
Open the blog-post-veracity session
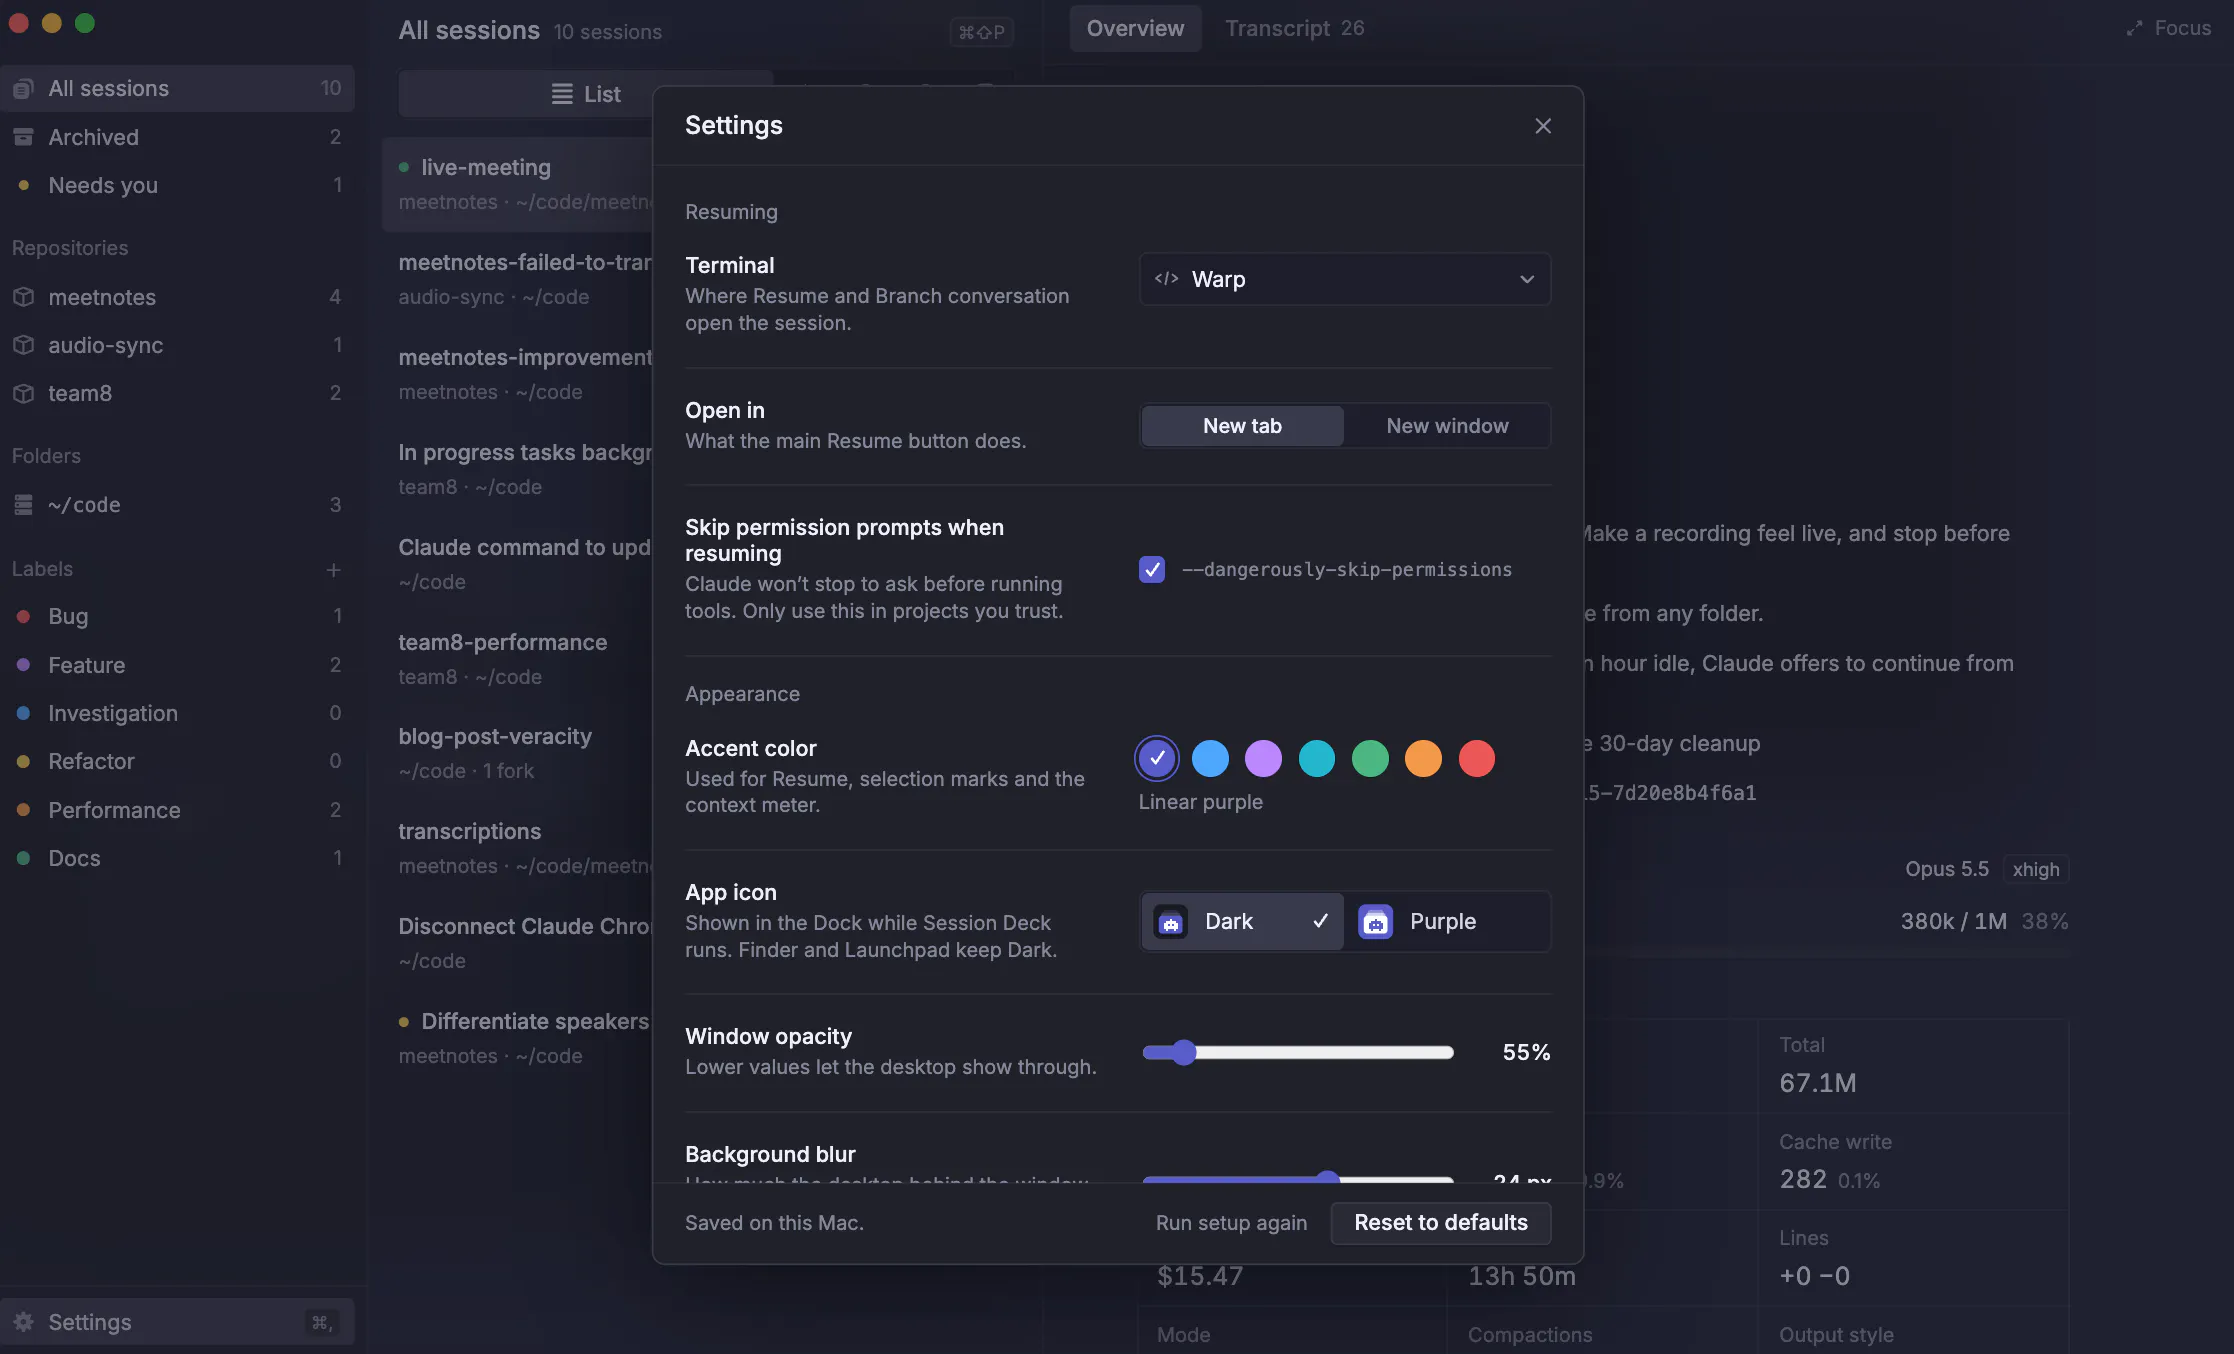pos(518,753)
